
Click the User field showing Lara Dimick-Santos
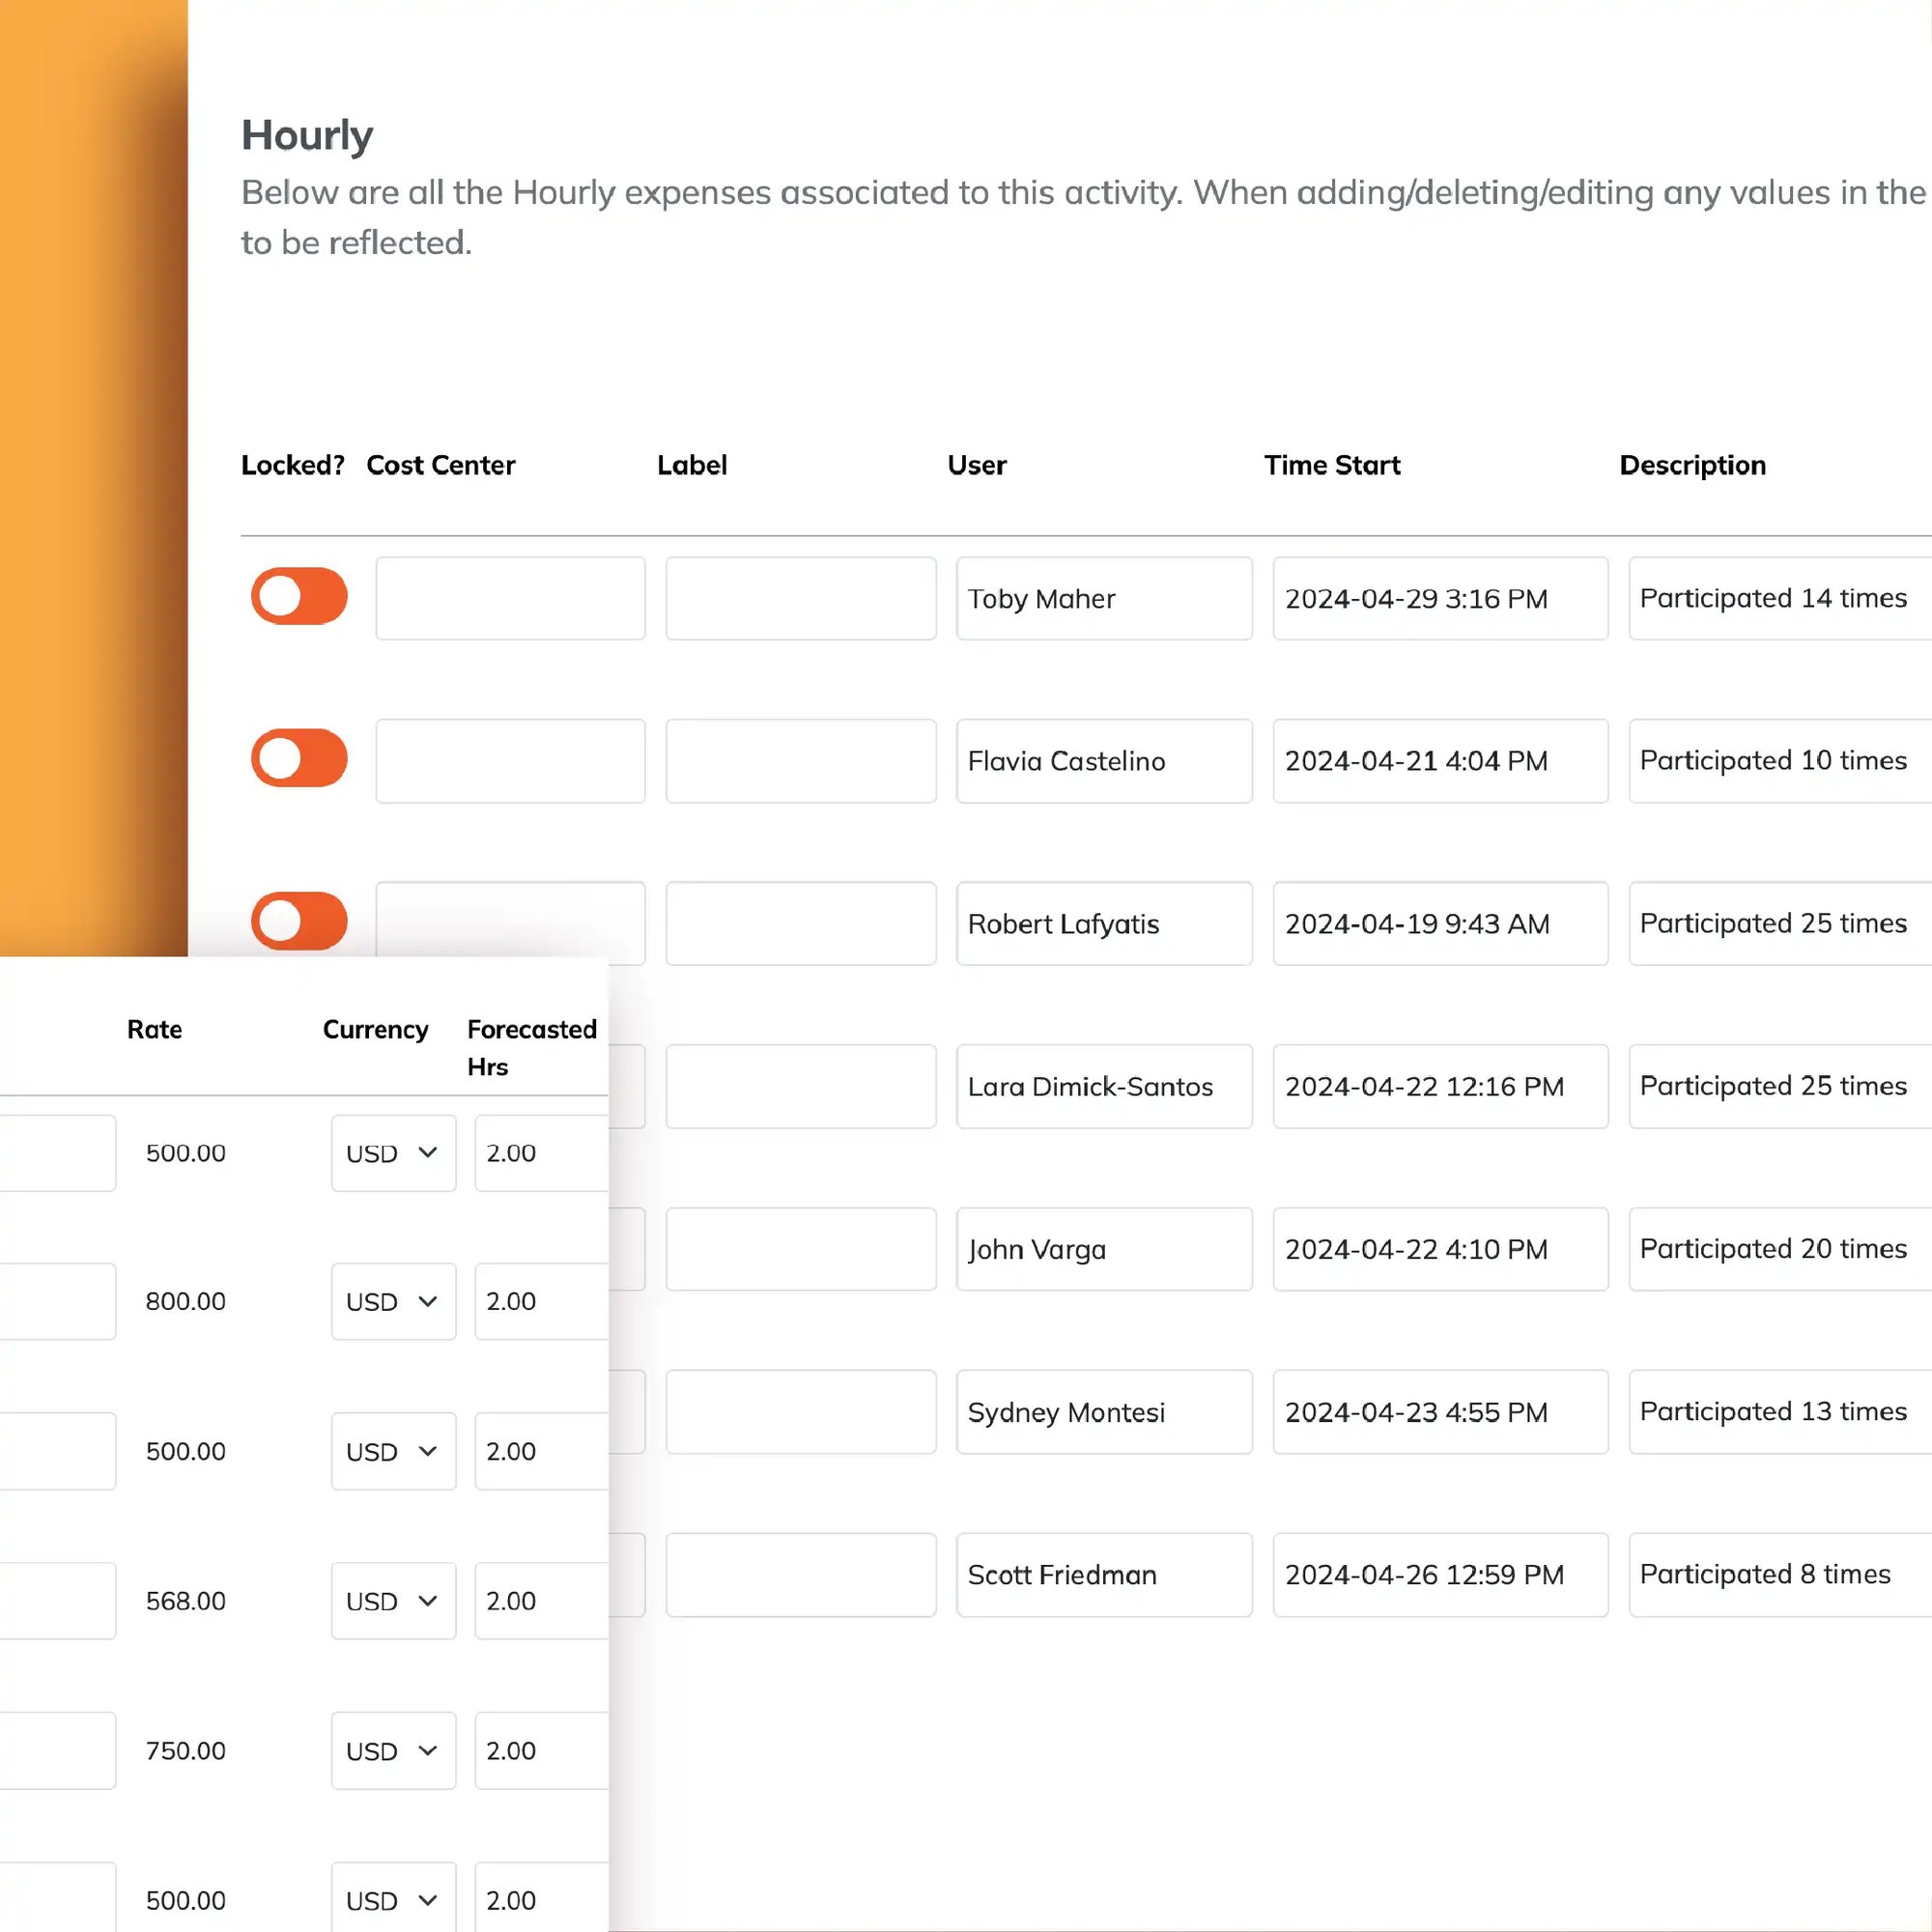[x=1103, y=1086]
